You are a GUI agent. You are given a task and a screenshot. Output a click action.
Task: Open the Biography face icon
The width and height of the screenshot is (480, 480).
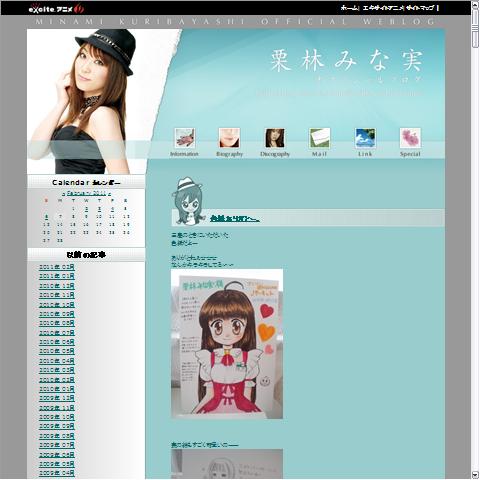tap(229, 138)
